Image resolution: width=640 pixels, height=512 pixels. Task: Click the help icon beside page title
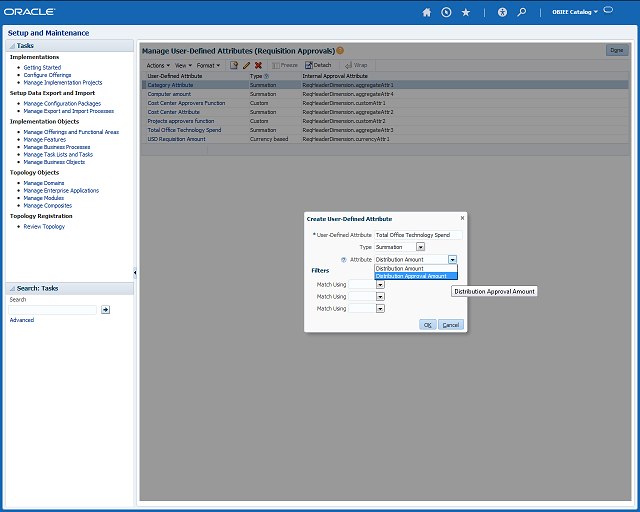point(340,51)
